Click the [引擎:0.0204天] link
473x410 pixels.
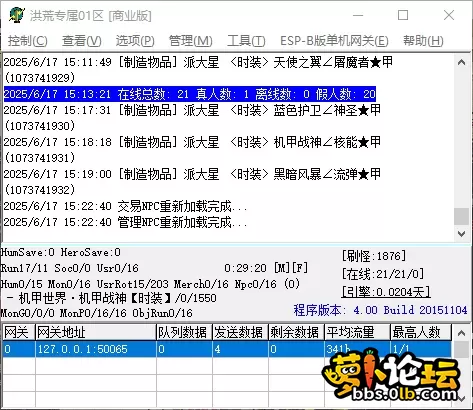click(386, 292)
